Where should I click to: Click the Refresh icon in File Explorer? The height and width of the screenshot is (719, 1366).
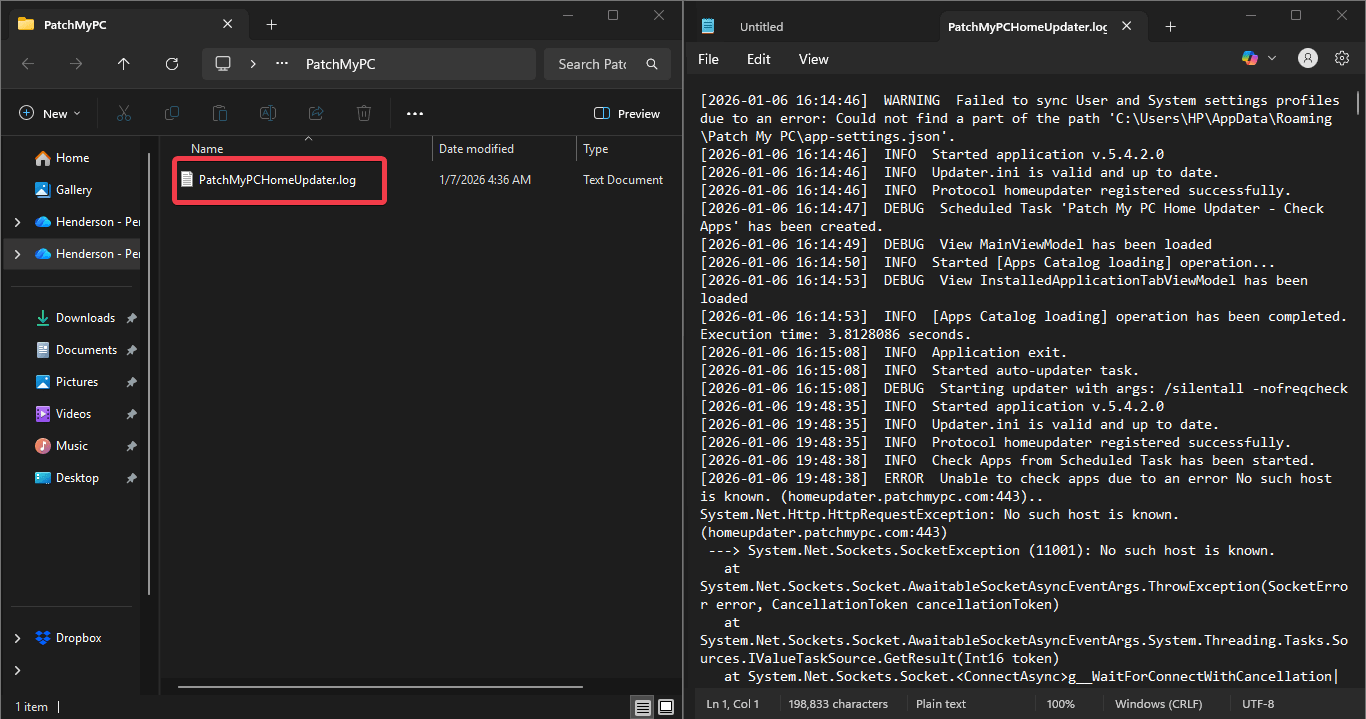tap(172, 64)
